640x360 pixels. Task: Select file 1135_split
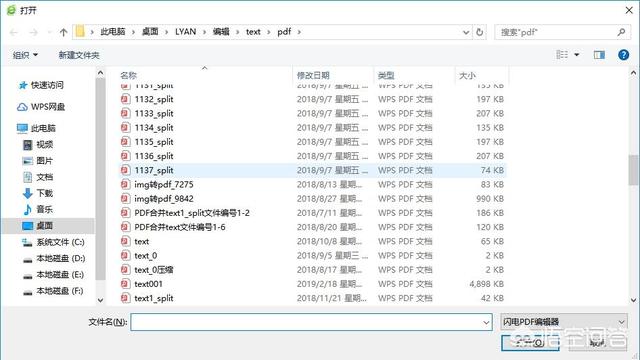[154, 142]
